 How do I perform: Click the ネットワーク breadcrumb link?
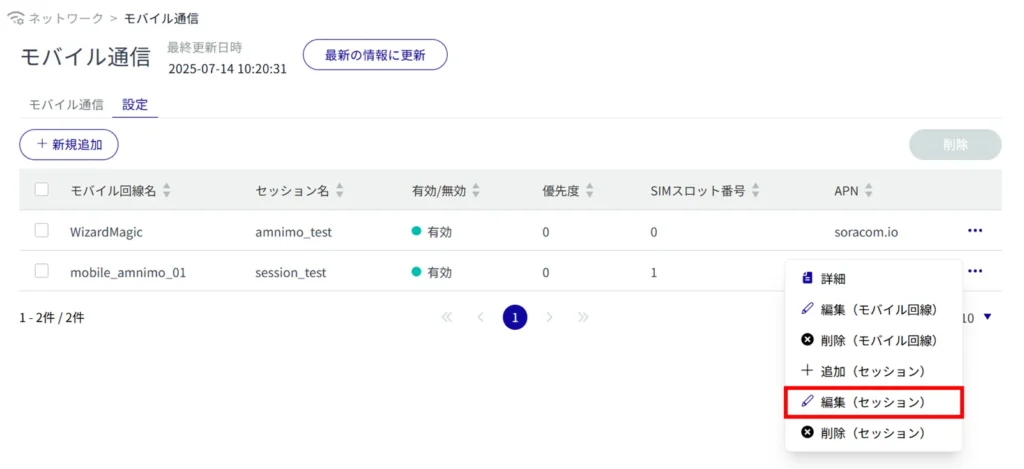[65, 19]
